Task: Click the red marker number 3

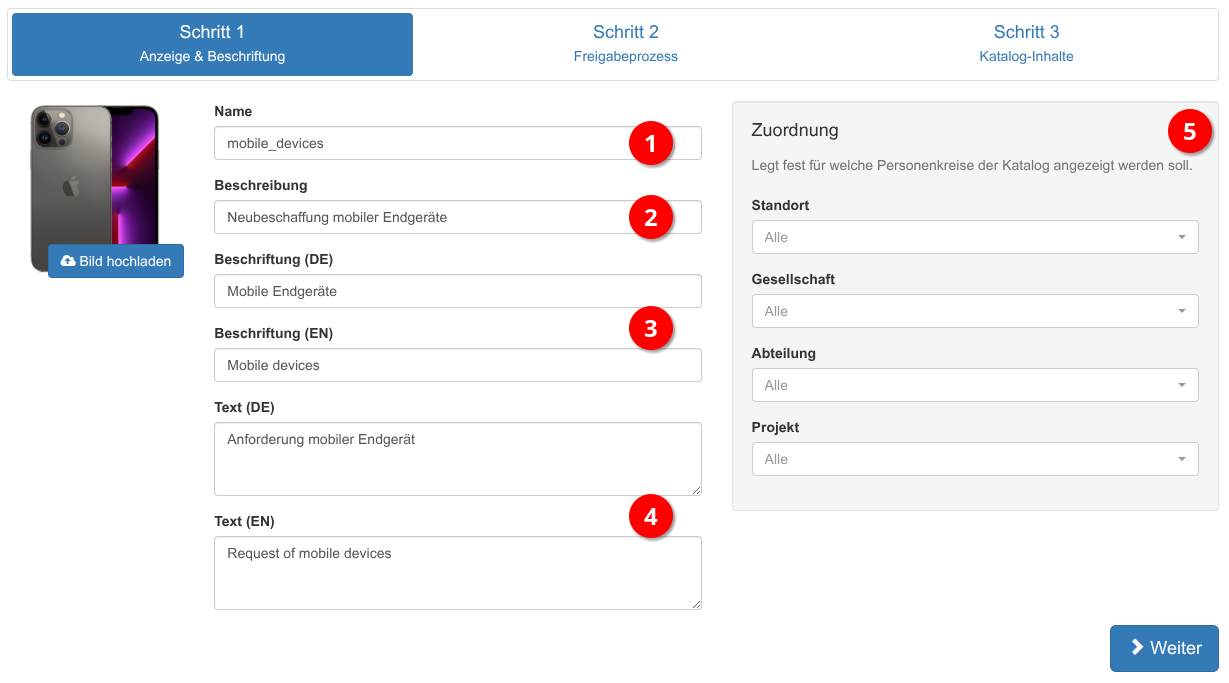Action: 651,328
